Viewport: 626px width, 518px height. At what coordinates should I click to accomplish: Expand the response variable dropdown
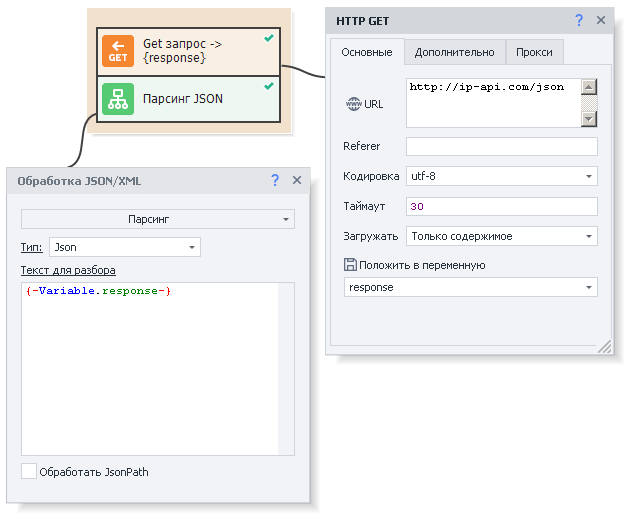470,287
